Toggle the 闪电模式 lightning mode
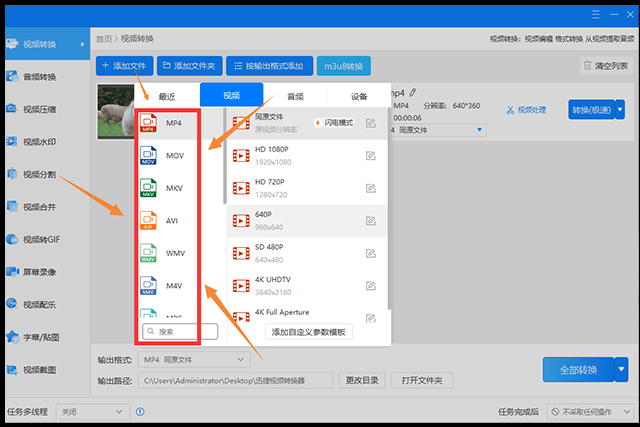640x427 pixels. coord(334,123)
